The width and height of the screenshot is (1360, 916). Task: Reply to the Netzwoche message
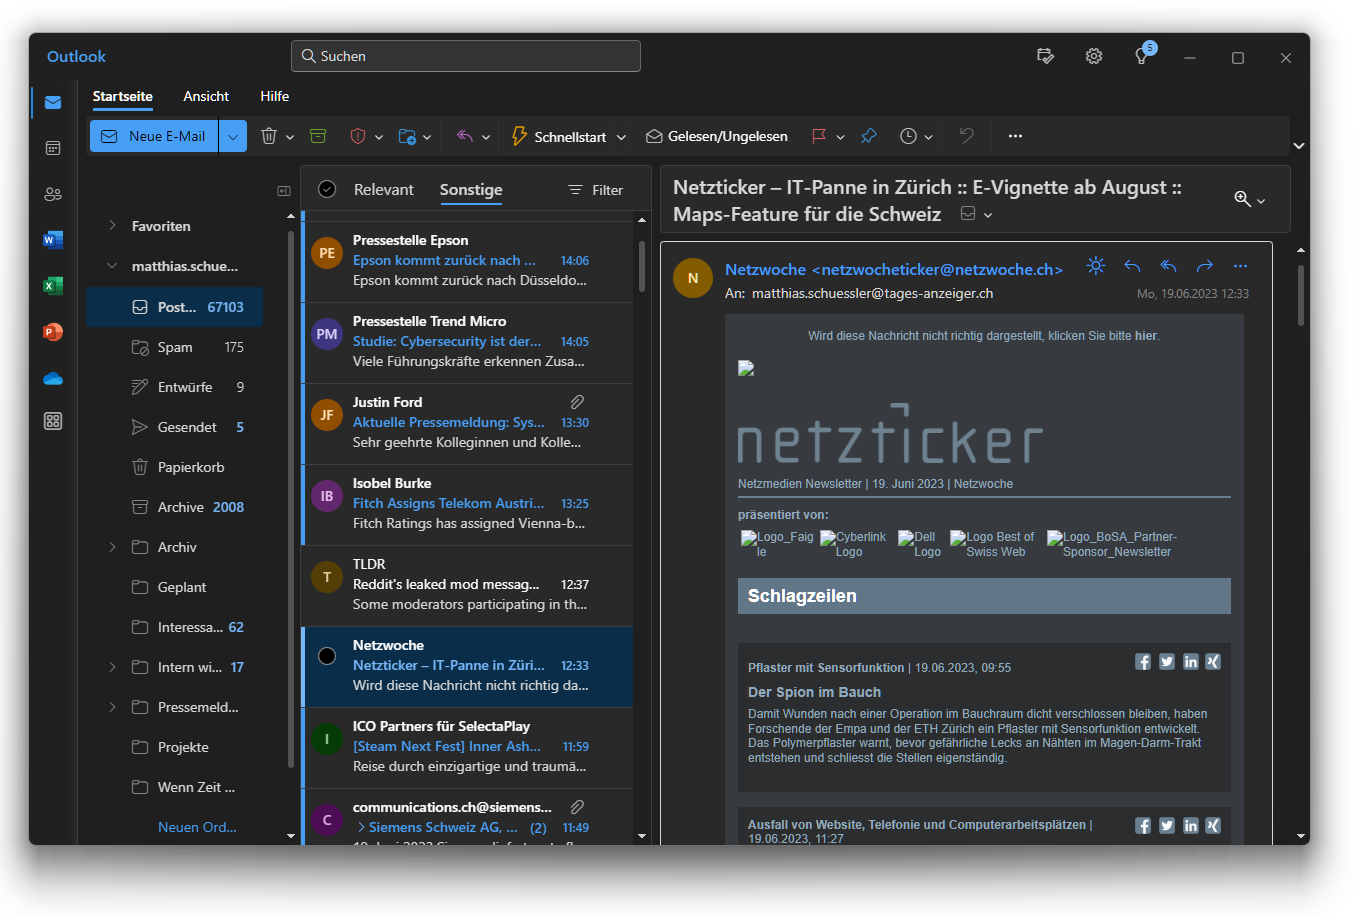click(x=1132, y=266)
